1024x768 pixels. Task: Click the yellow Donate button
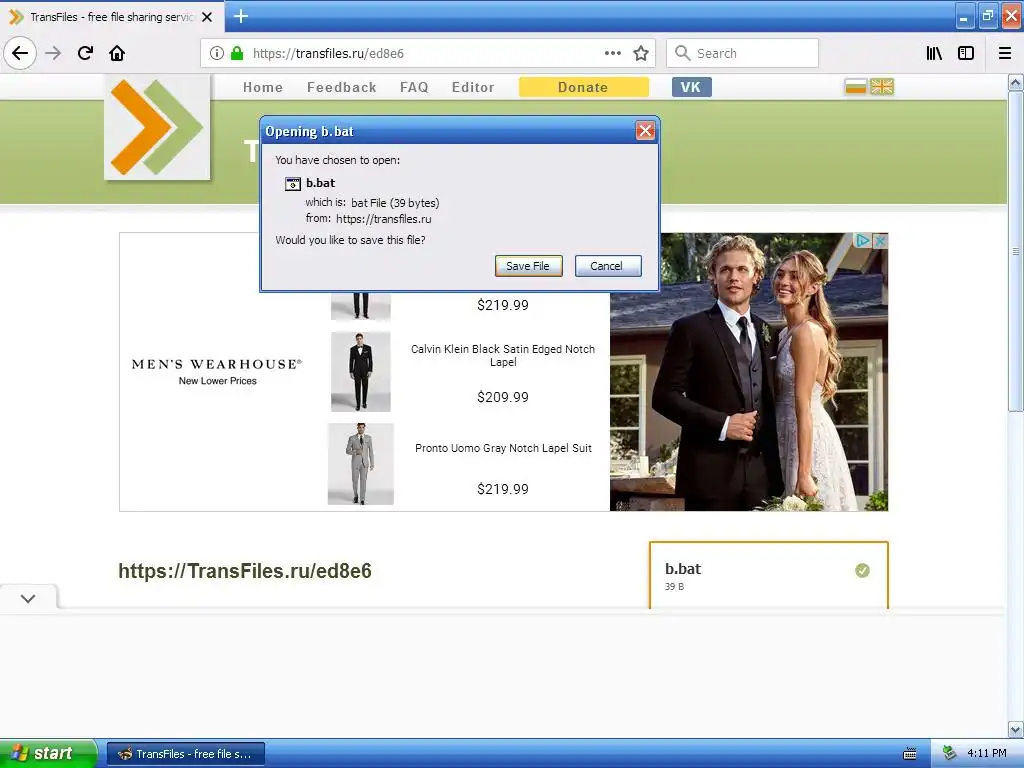pos(583,87)
